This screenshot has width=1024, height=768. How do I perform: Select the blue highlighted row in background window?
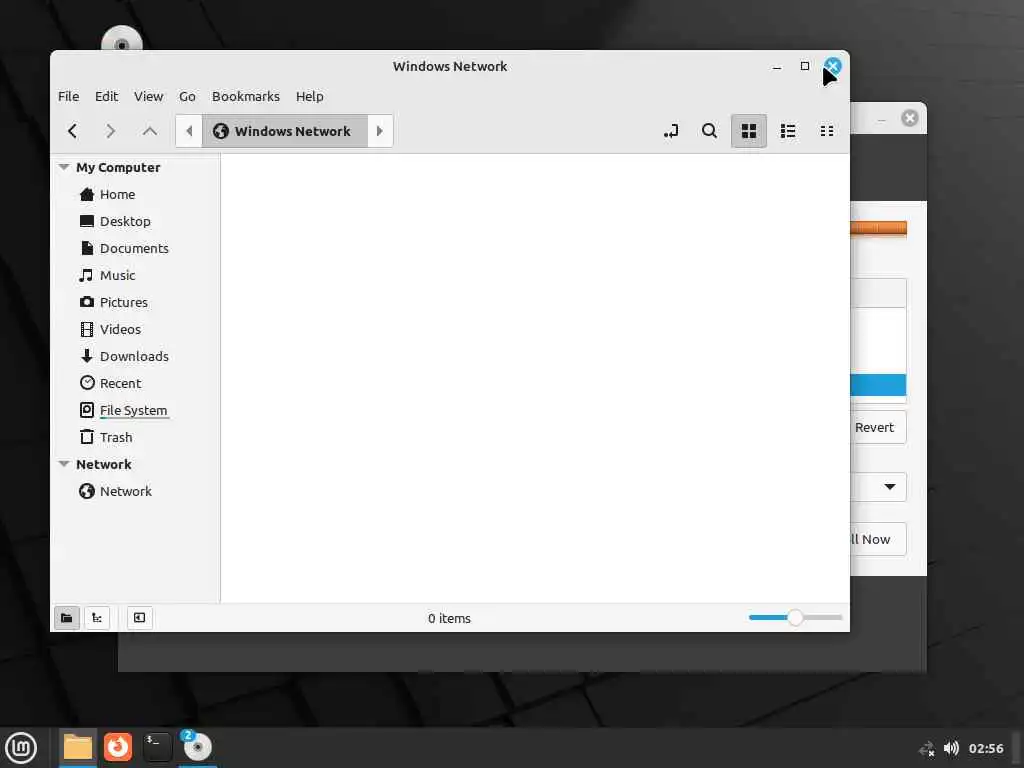(878, 385)
